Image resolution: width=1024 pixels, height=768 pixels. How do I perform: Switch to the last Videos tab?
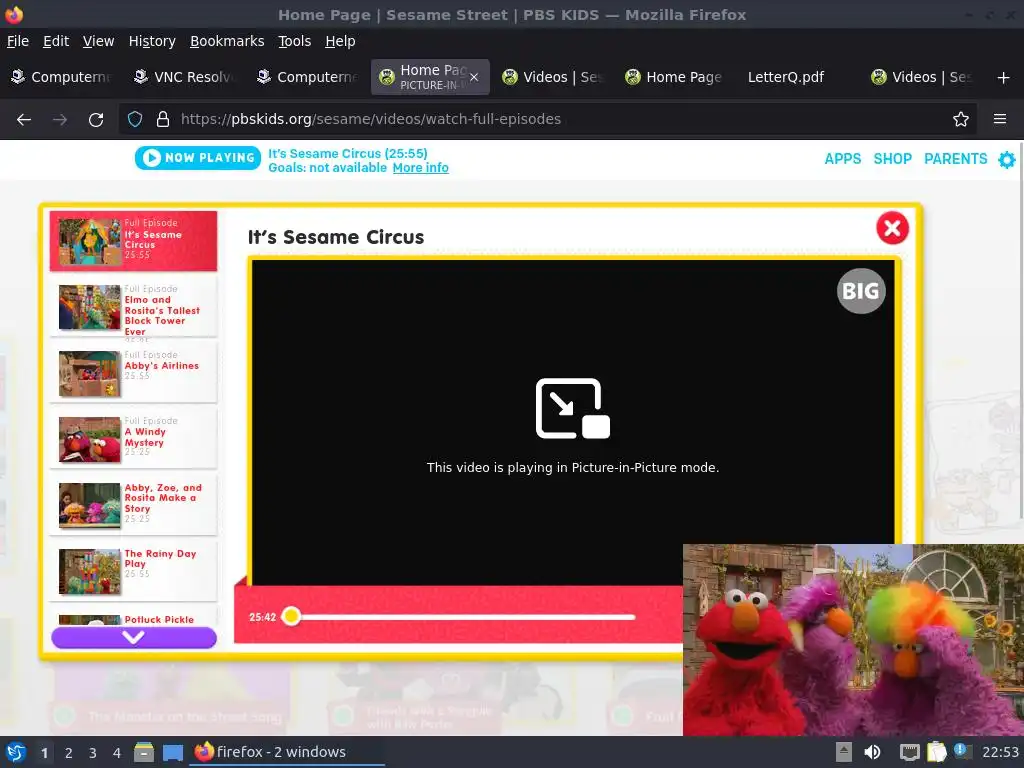[921, 77]
